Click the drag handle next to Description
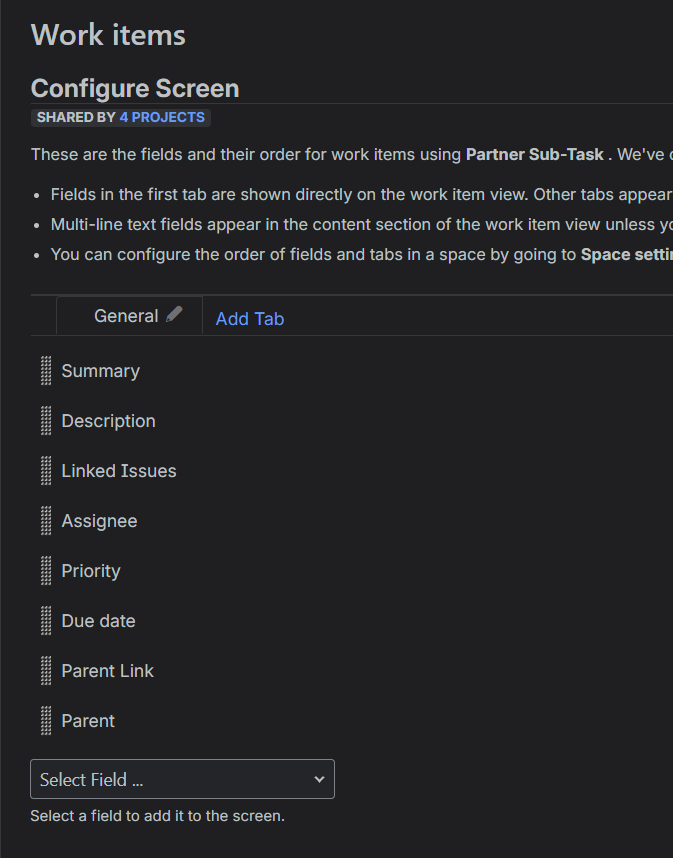The width and height of the screenshot is (673, 858). point(45,420)
